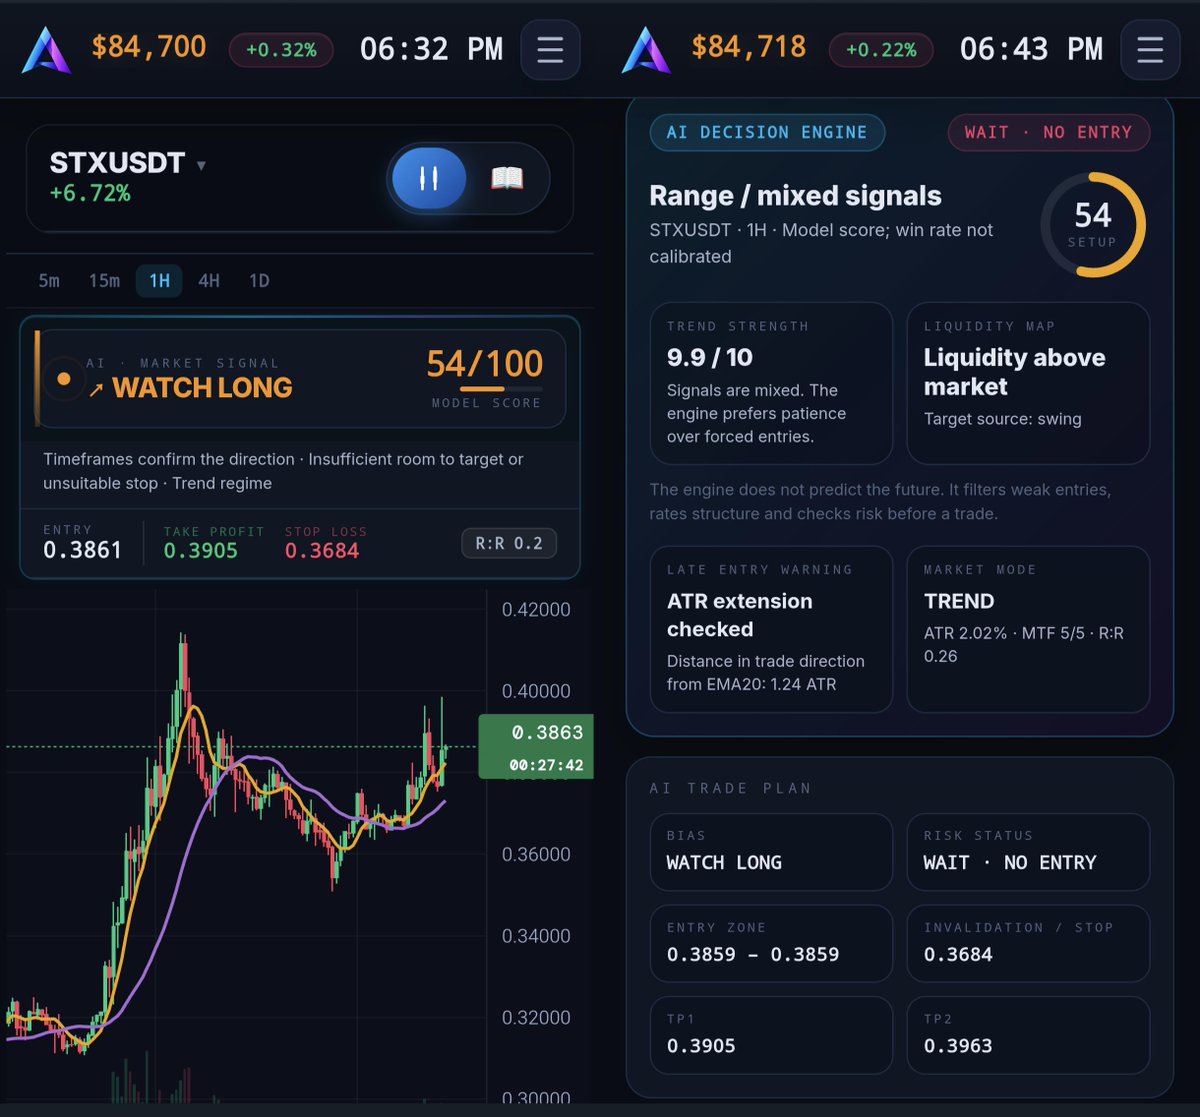Open the hamburger menu beside 06:32 PM

tap(550, 49)
